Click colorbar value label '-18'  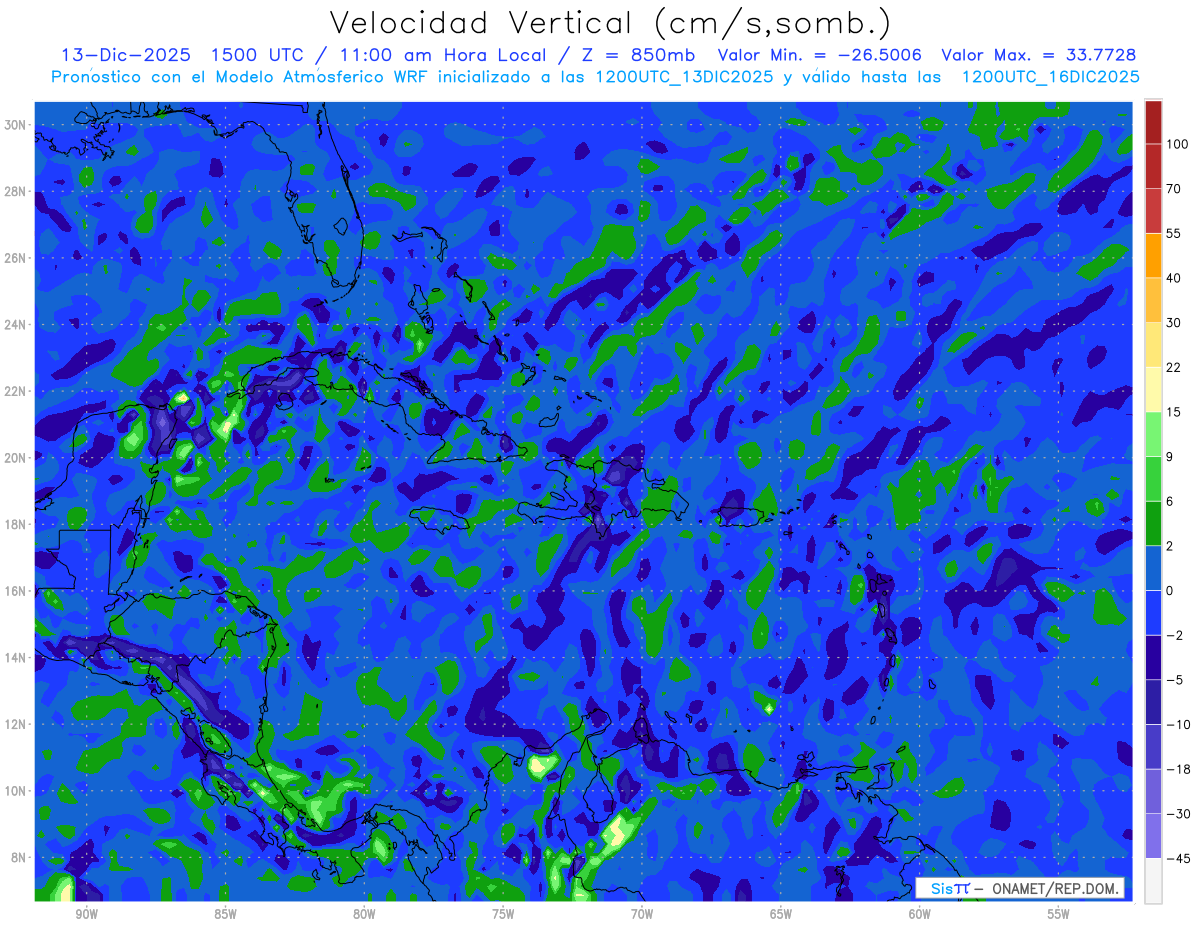1177,769
